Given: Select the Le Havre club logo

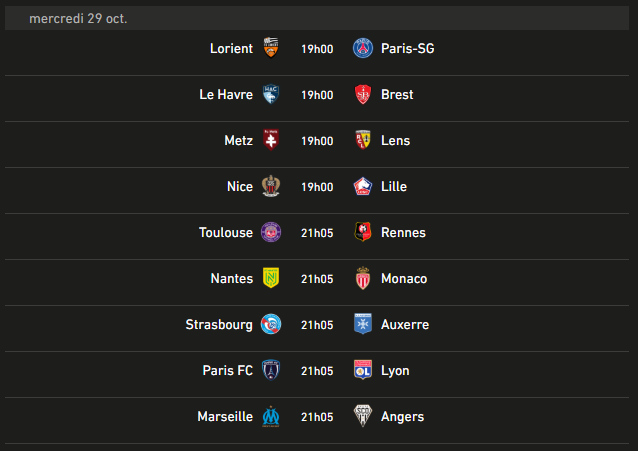Looking at the screenshot, I should coord(270,94).
